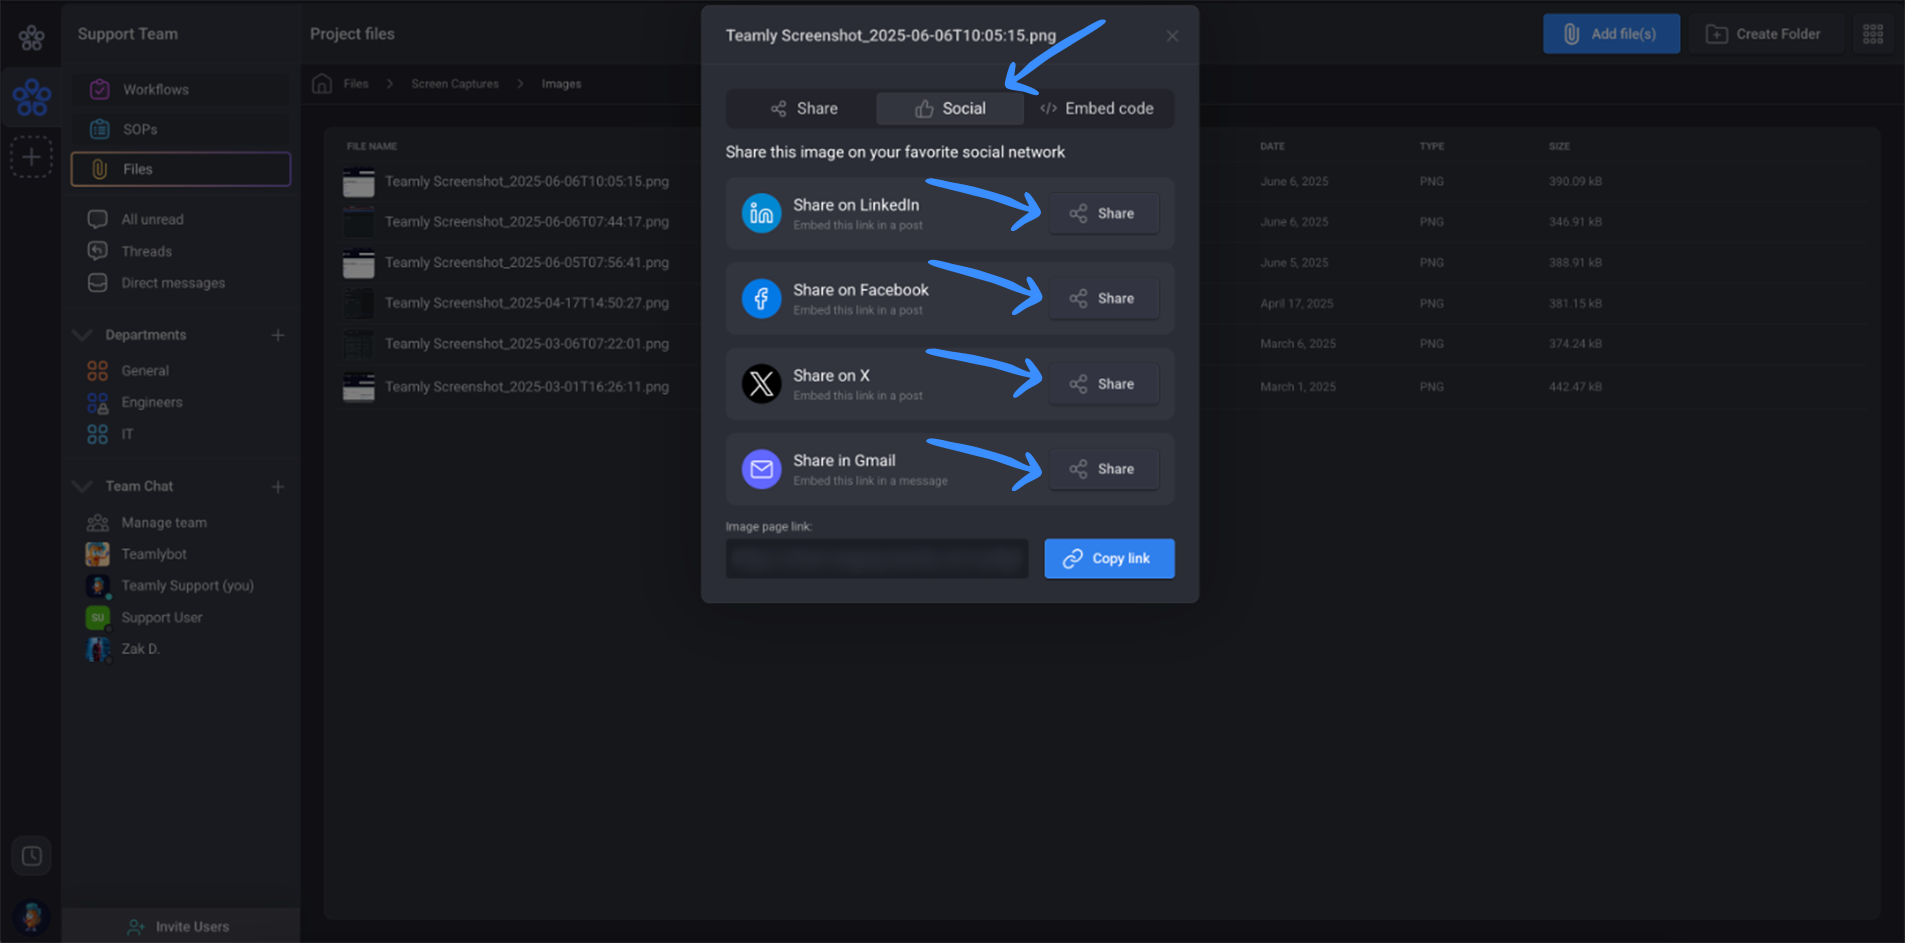Open Teamly Support (you) chat
Screen dimensions: 1905x943
[x=187, y=586]
